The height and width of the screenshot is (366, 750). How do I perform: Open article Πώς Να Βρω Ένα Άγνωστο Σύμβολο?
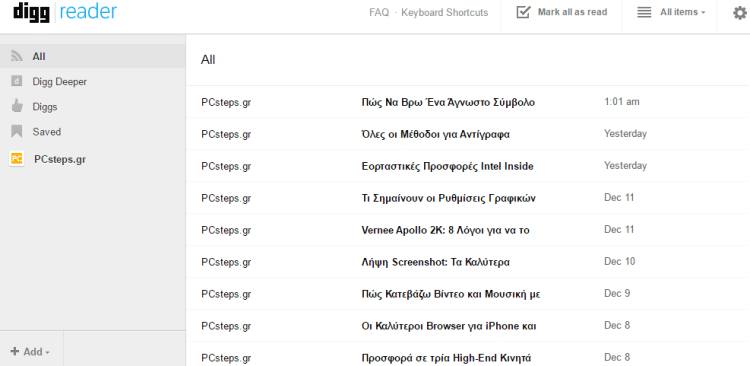coord(448,102)
